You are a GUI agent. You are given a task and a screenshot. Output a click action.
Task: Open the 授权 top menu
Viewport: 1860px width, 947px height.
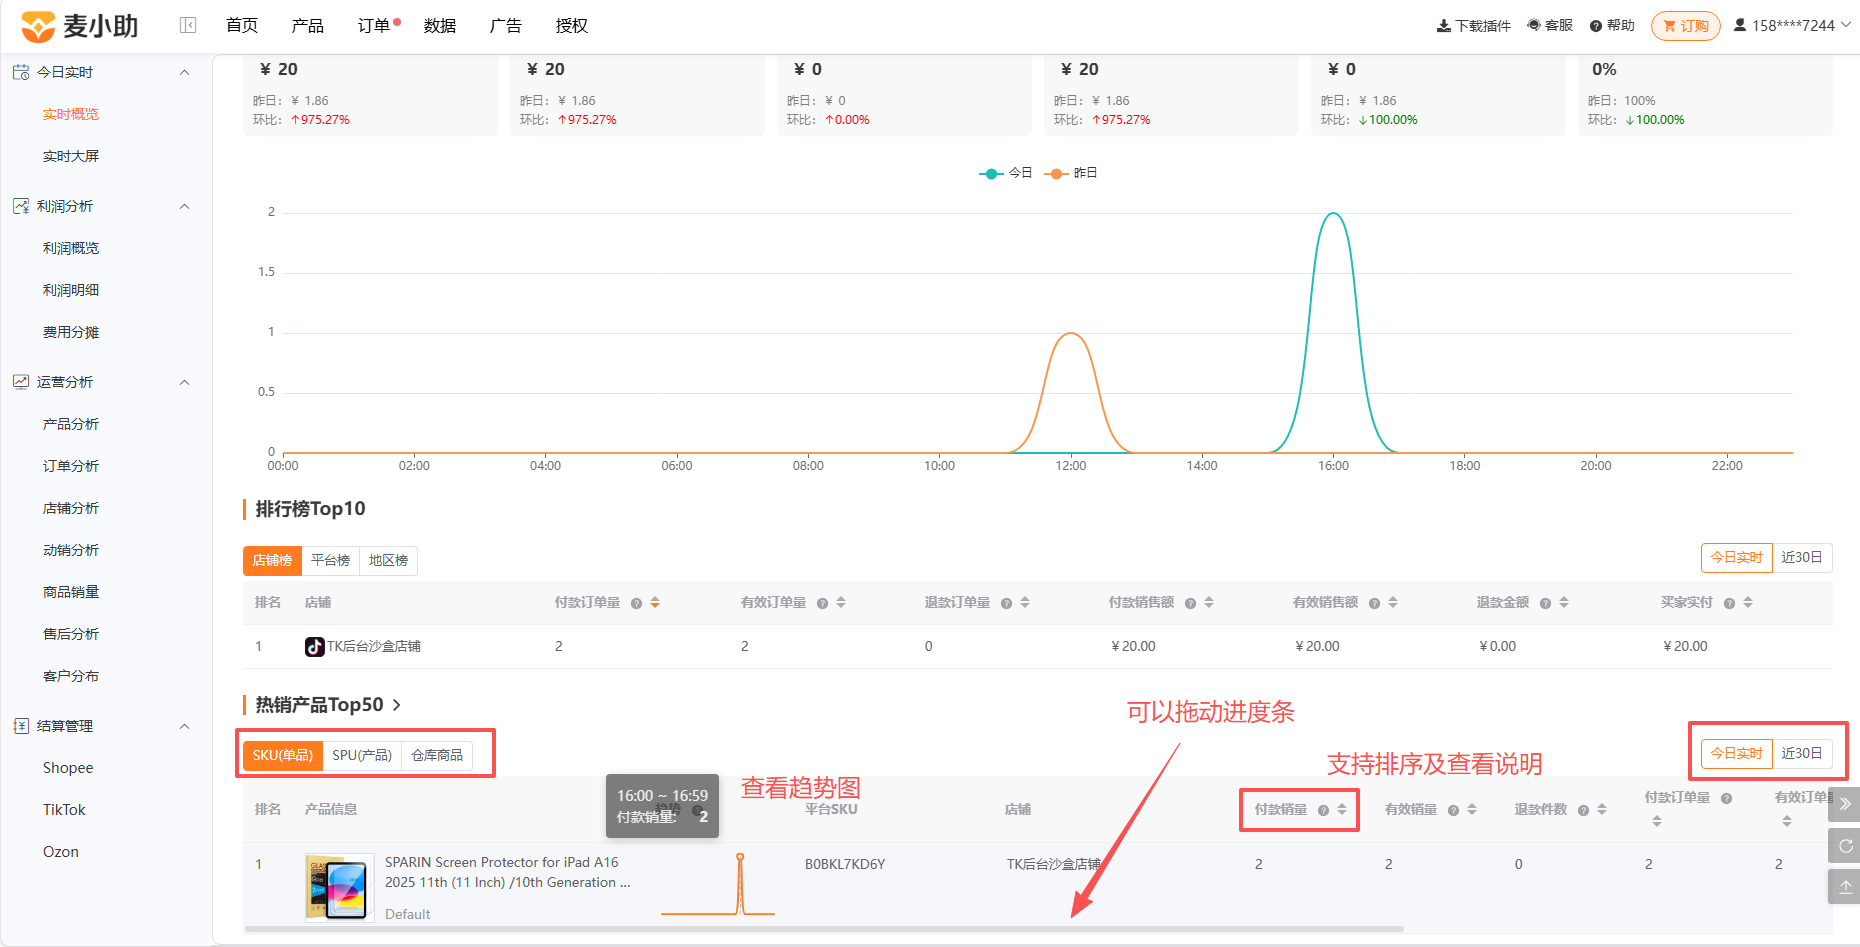pyautogui.click(x=572, y=26)
